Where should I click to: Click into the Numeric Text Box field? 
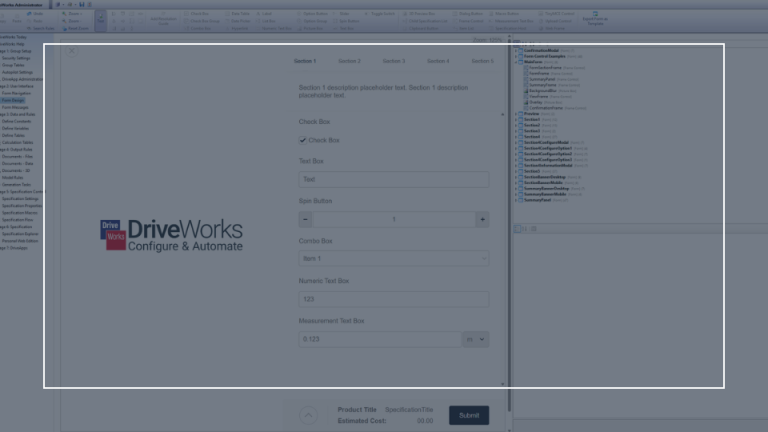(x=394, y=299)
